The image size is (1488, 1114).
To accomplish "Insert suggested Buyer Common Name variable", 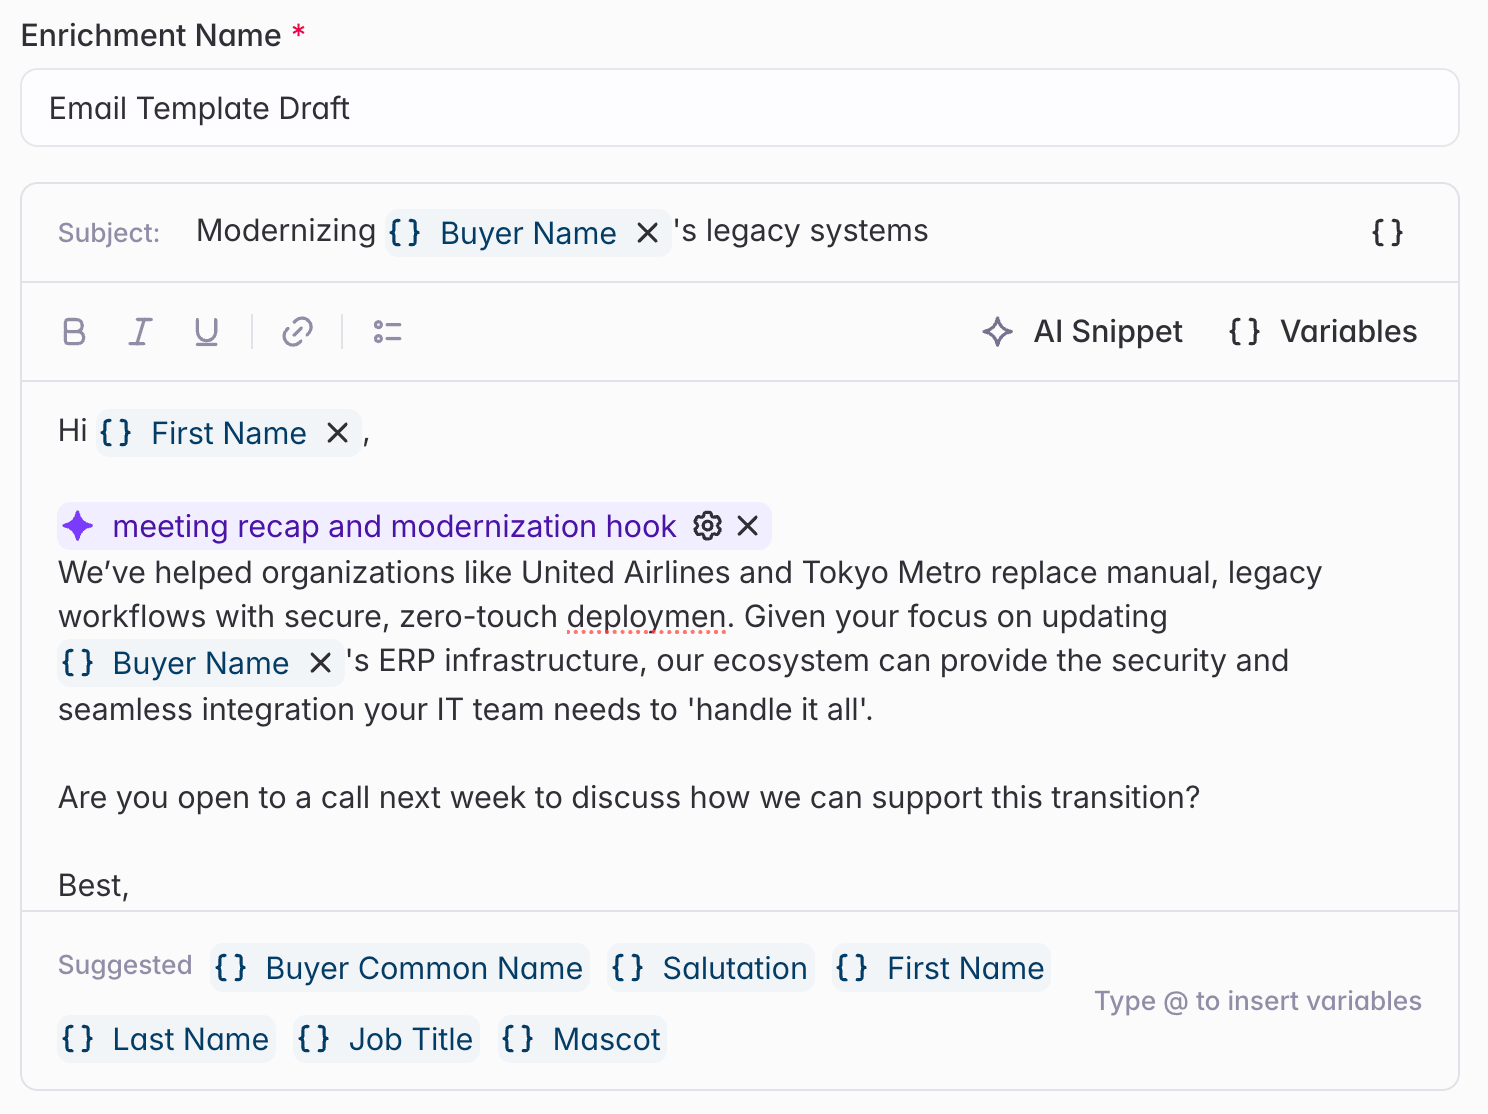I will point(399,968).
